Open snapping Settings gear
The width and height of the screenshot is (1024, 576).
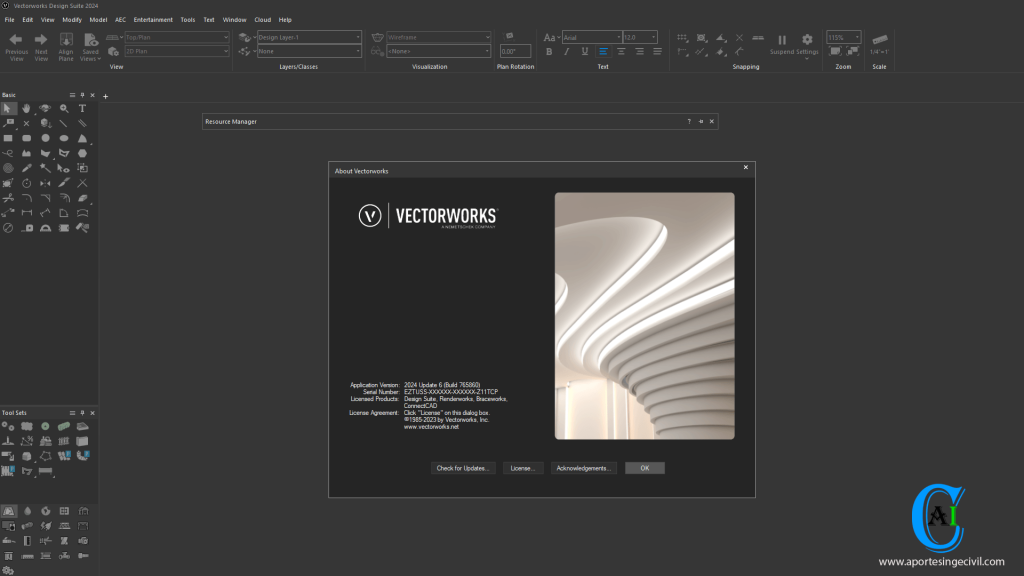coord(807,44)
